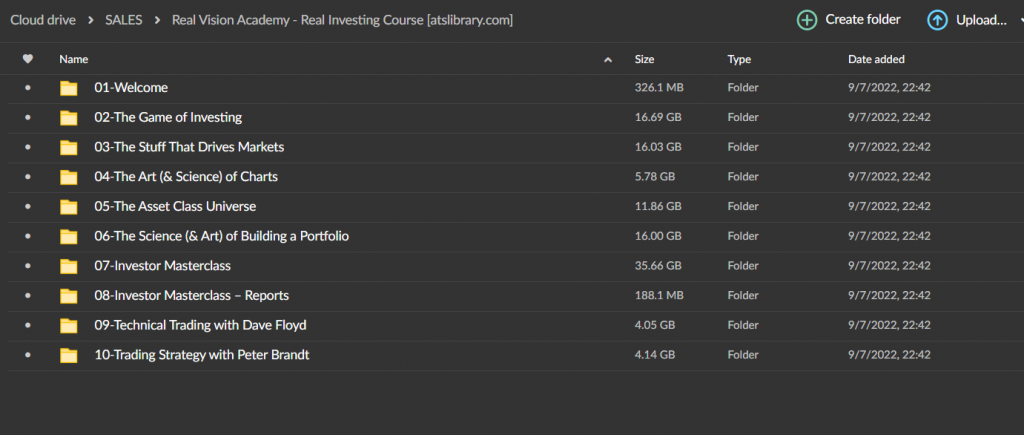The image size is (1024, 435).
Task: Click the Create folder plus icon
Action: 807,20
